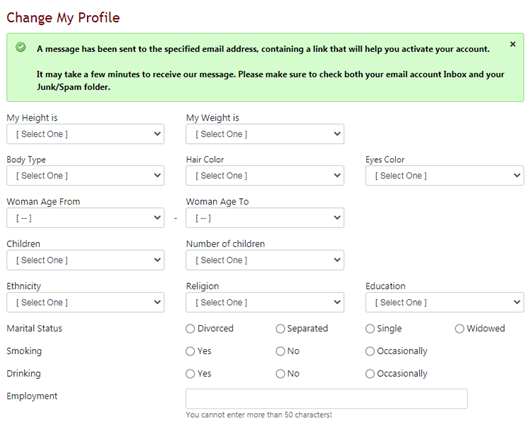Set Smoking to No
The width and height of the screenshot is (528, 429).
point(280,351)
